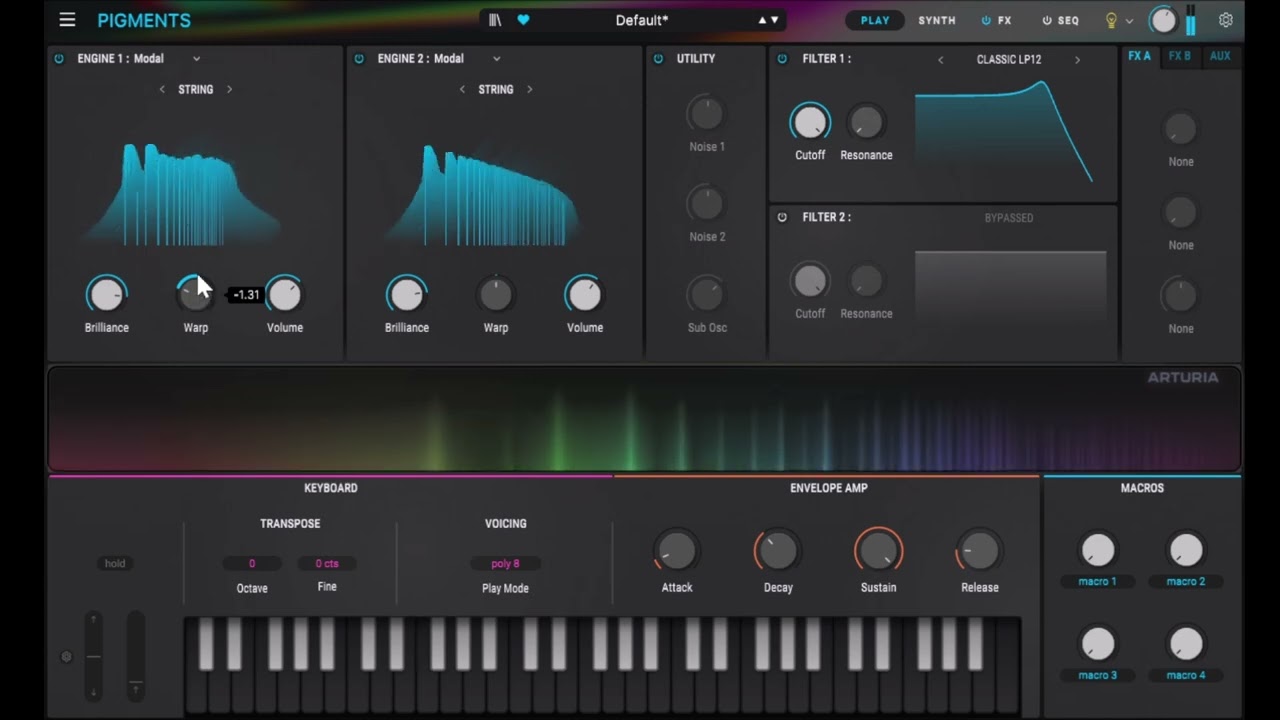Click the pitch bend wheel slider

pos(93,655)
